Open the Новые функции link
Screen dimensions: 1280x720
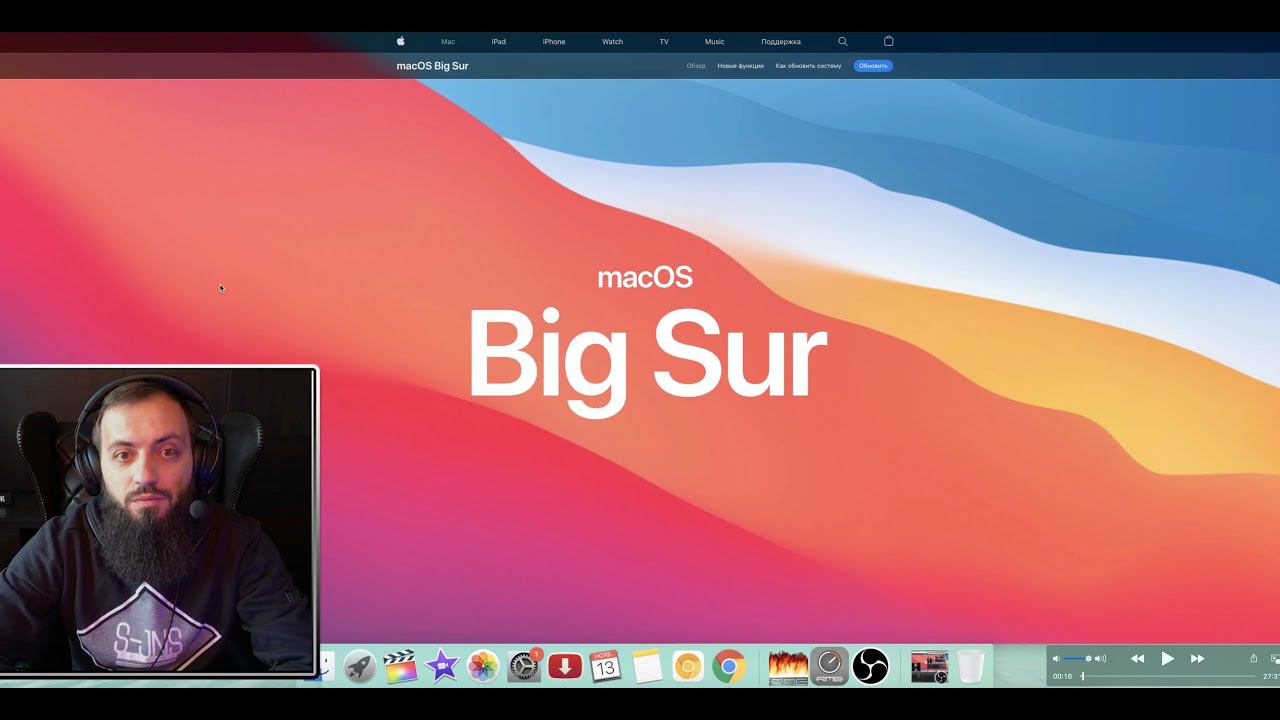pyautogui.click(x=741, y=66)
